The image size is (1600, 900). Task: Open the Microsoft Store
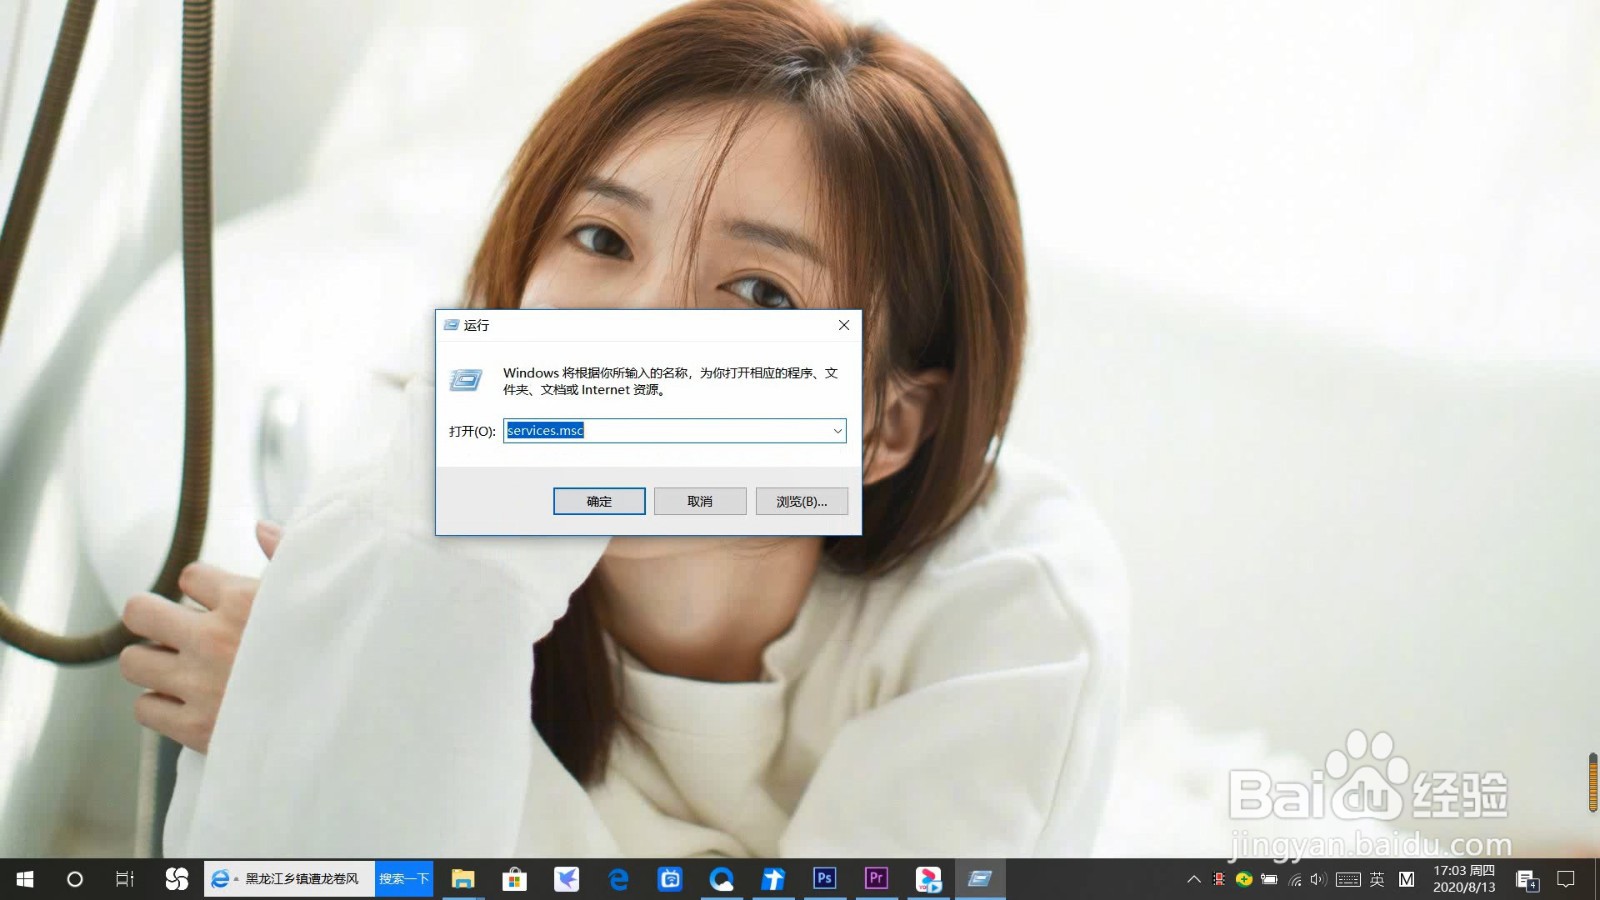pyautogui.click(x=514, y=879)
